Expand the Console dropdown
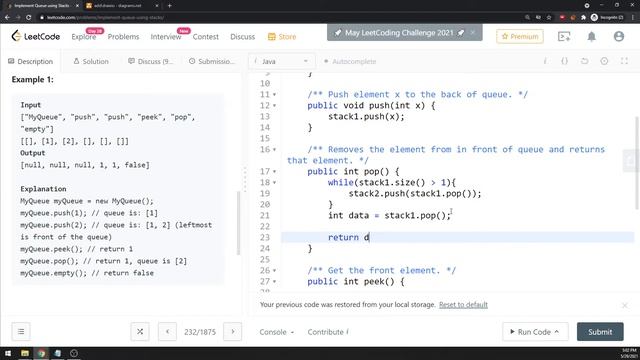Screen dimensions: 640x360 tap(276, 332)
